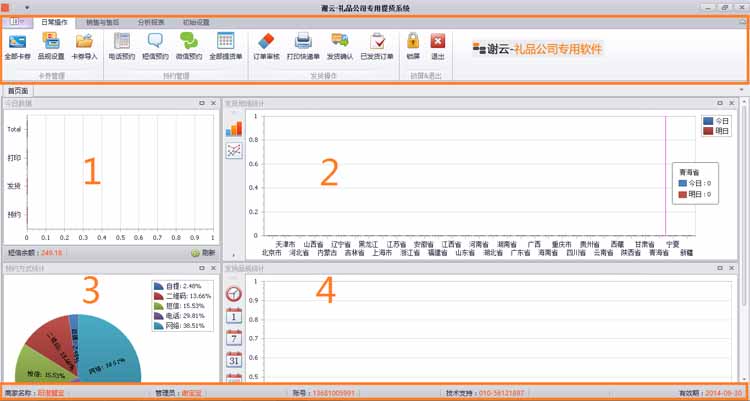Float the Total/打印 bar chart panel
The height and width of the screenshot is (401, 750).
point(201,103)
